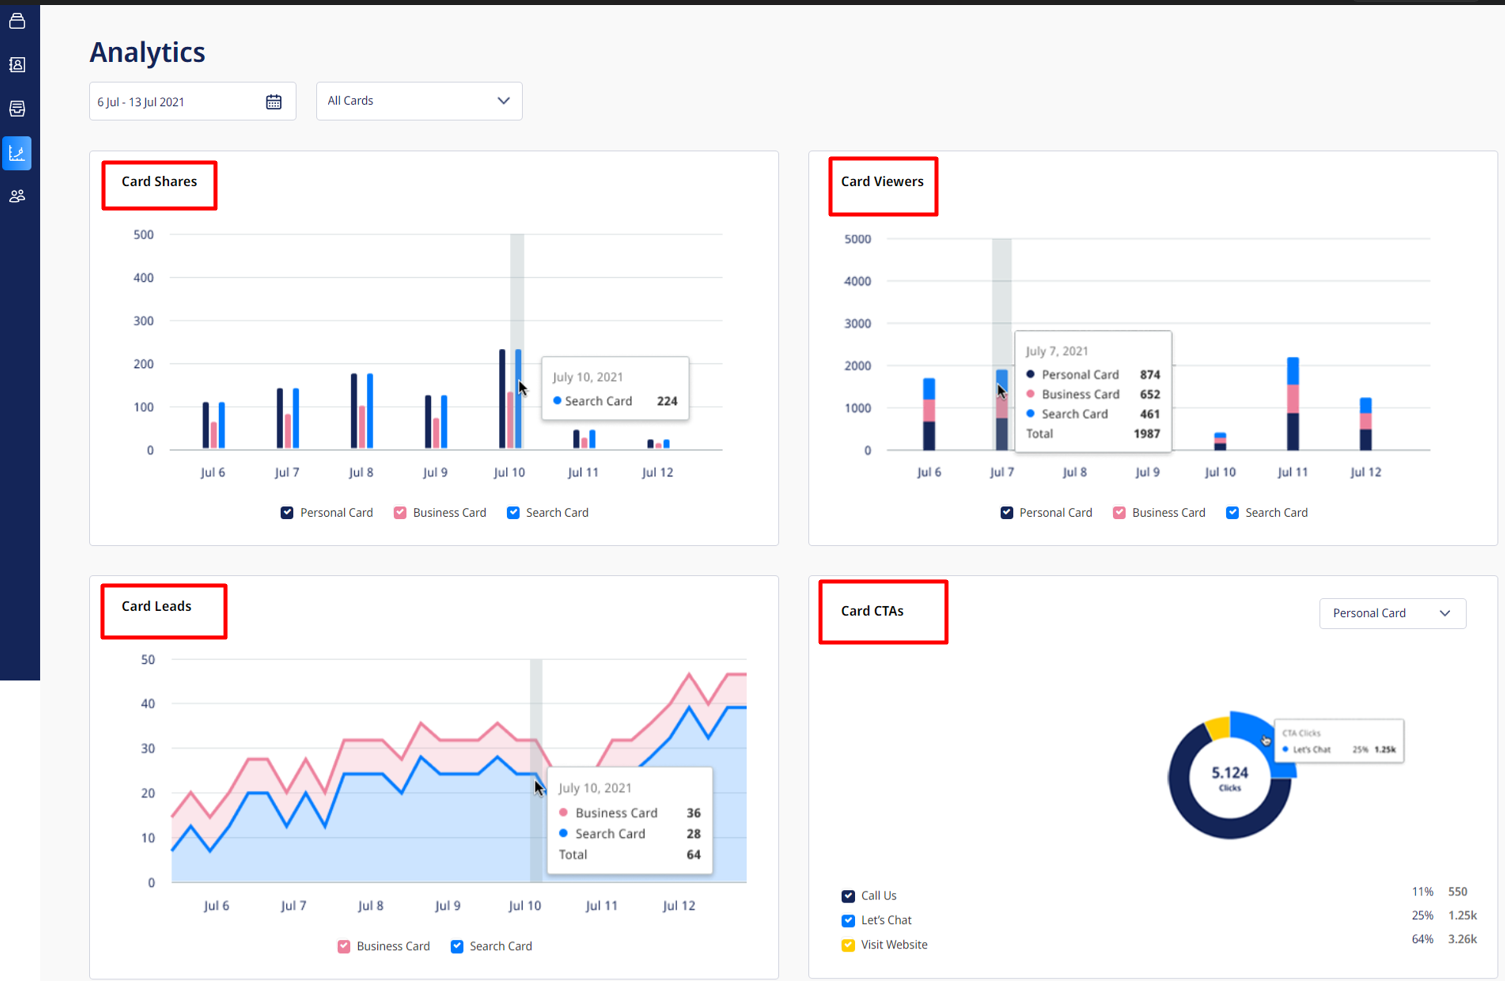Click the calendar icon in date field
This screenshot has height=981, width=1505.
[x=273, y=102]
